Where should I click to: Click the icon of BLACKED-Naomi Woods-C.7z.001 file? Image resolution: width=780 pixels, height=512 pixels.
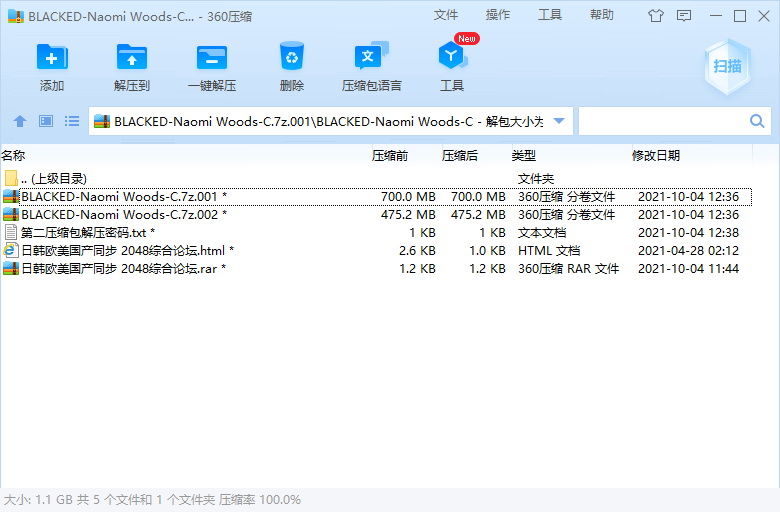11,197
